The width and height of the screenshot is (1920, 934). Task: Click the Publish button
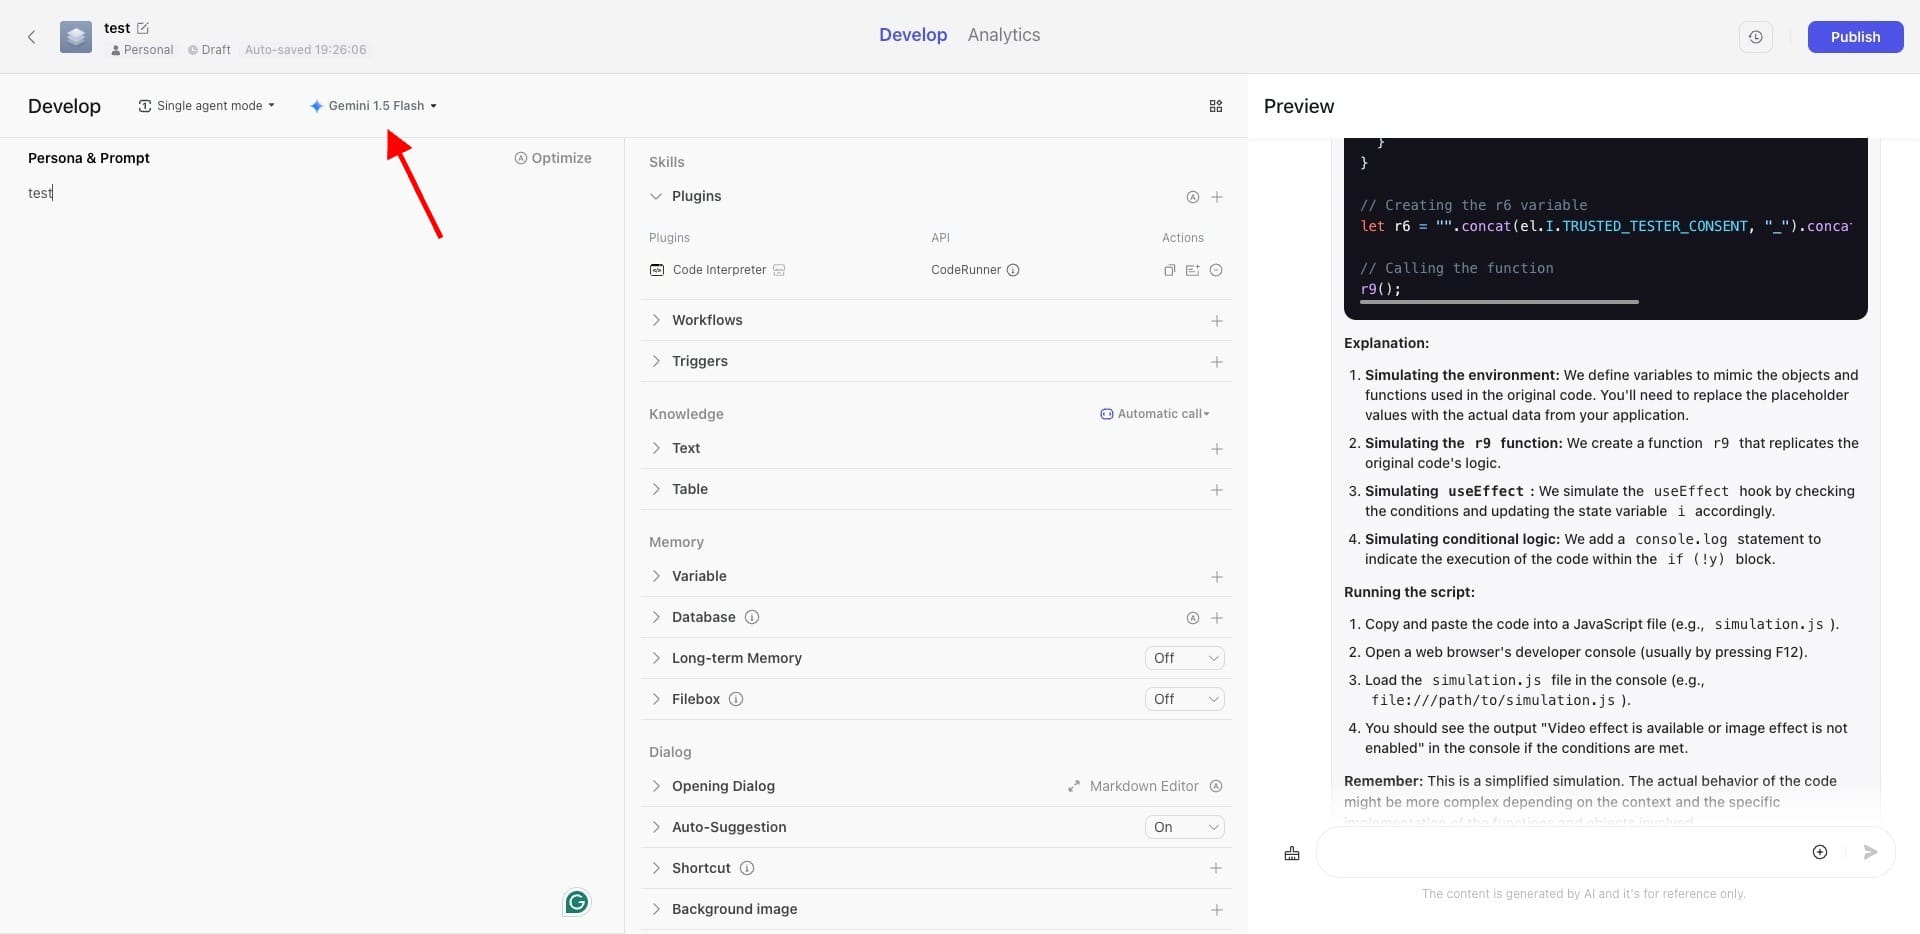(x=1855, y=36)
